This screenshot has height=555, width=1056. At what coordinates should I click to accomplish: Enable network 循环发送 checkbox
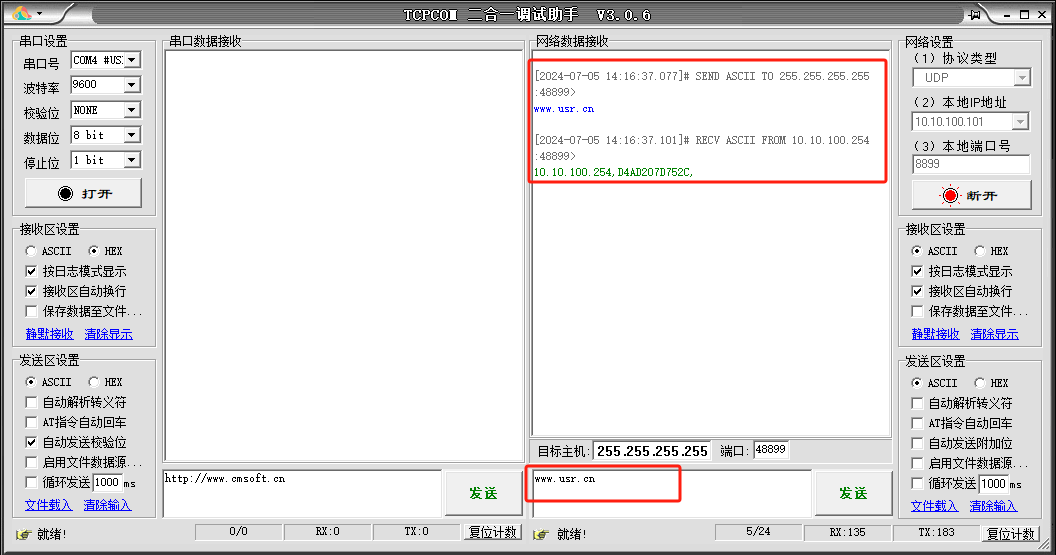point(917,483)
